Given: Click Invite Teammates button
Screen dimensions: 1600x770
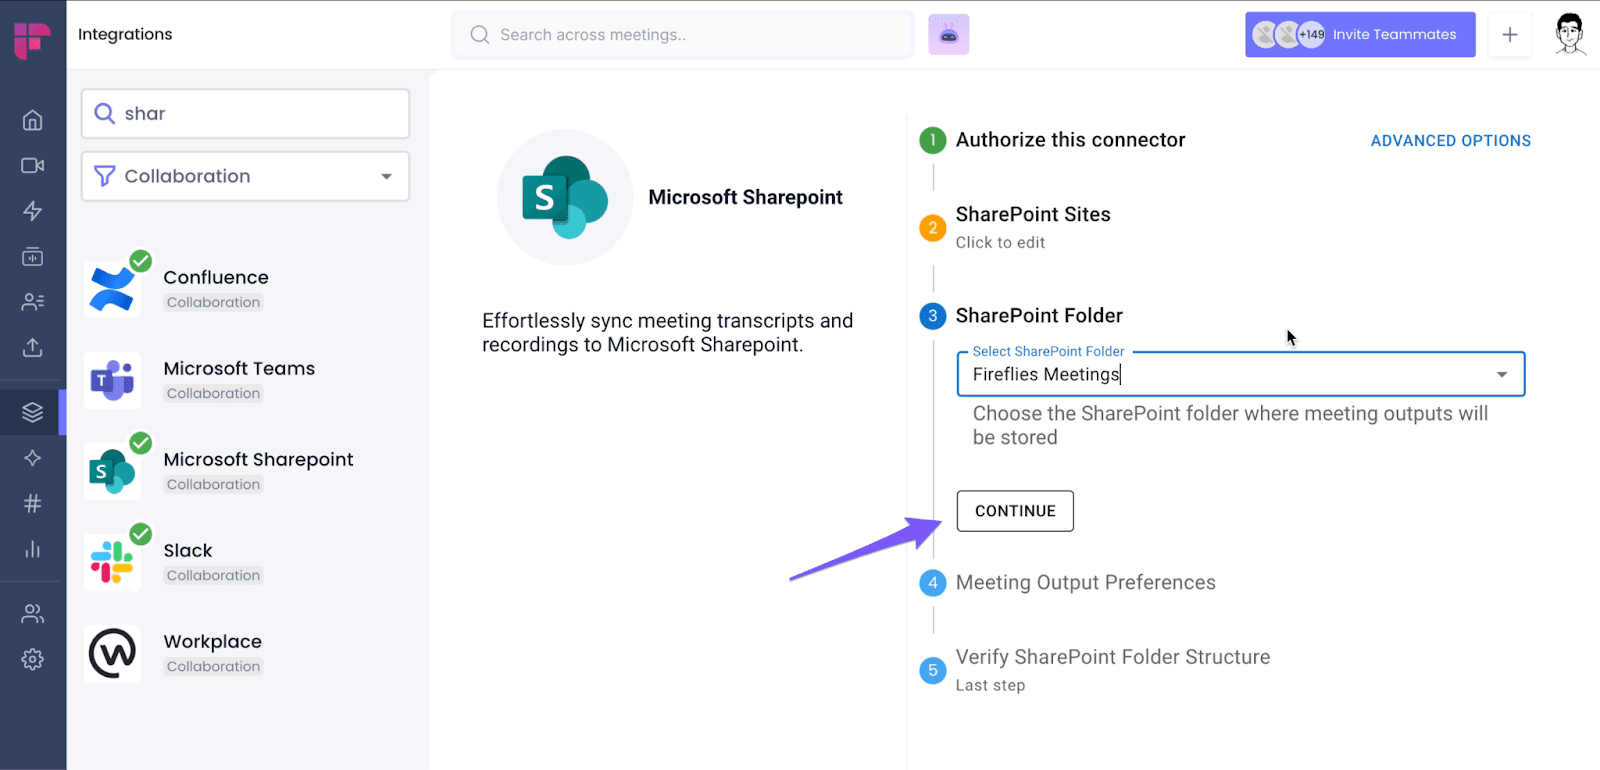Looking at the screenshot, I should point(1360,35).
